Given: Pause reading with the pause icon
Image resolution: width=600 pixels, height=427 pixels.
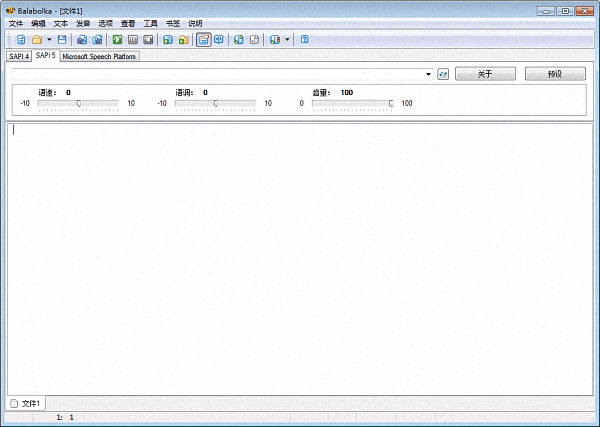Looking at the screenshot, I should [x=133, y=39].
